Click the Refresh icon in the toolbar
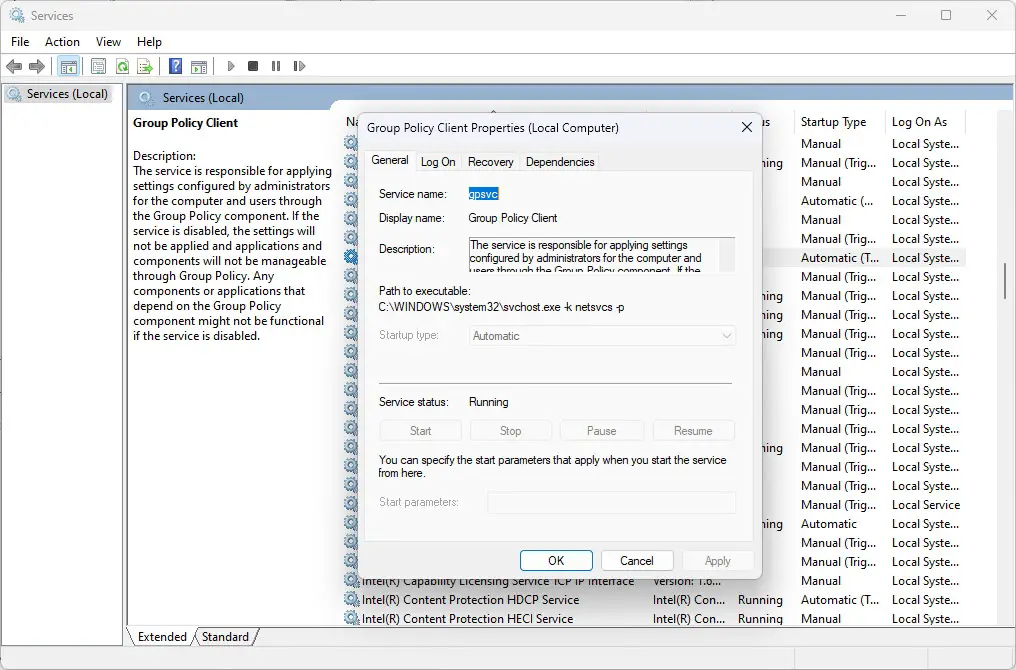 click(122, 66)
